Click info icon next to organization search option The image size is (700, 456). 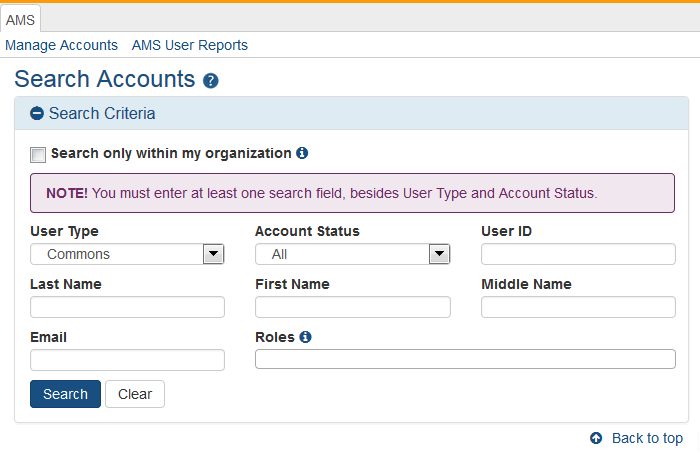[x=302, y=153]
